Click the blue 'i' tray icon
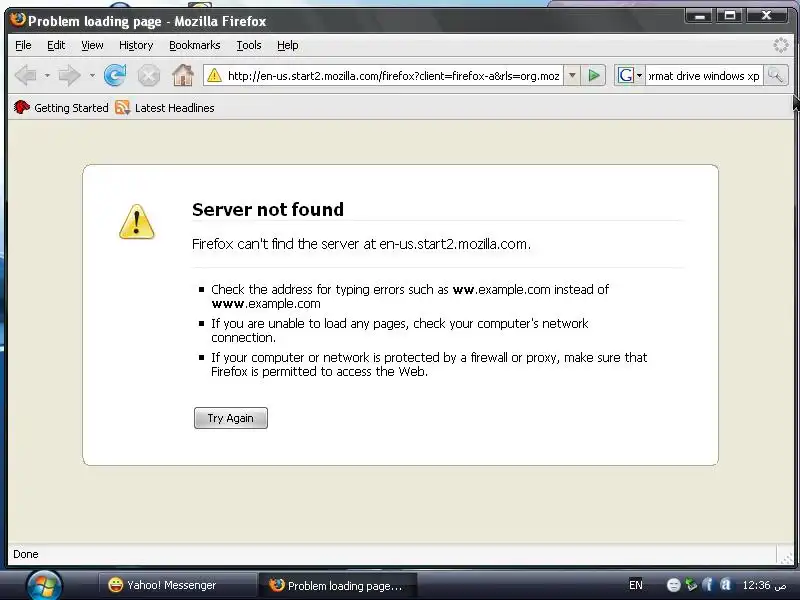This screenshot has height=600, width=800. (x=708, y=585)
